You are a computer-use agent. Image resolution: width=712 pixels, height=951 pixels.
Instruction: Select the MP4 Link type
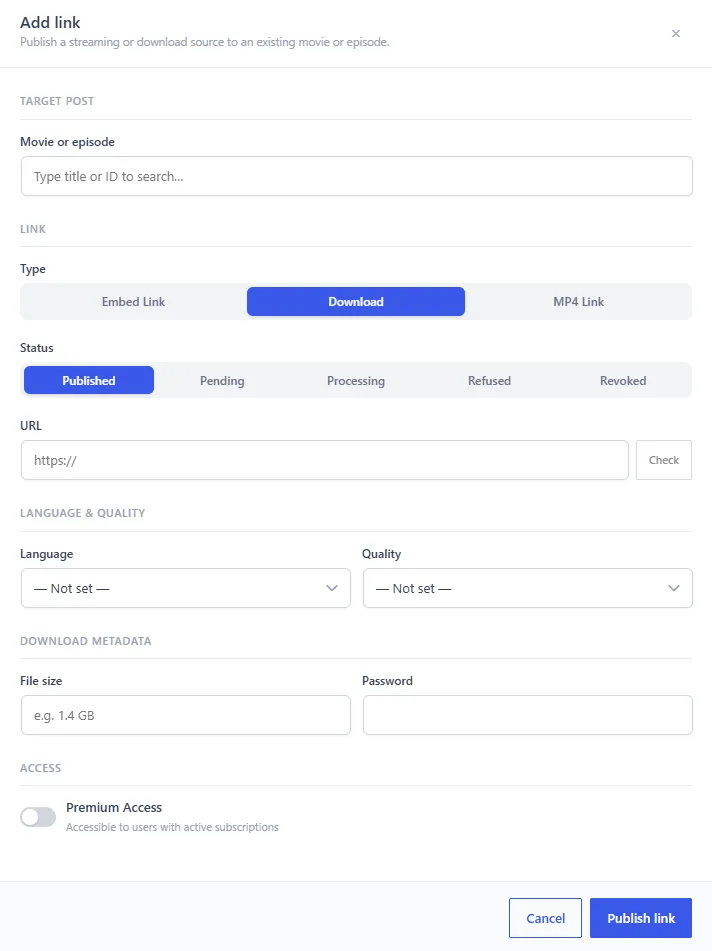579,301
